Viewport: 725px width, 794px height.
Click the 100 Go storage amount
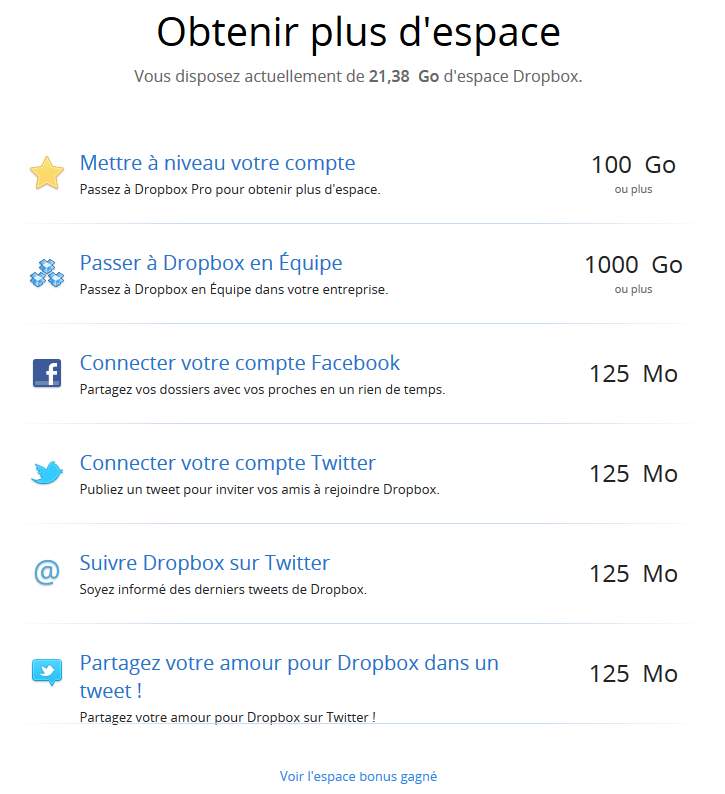pyautogui.click(x=633, y=165)
